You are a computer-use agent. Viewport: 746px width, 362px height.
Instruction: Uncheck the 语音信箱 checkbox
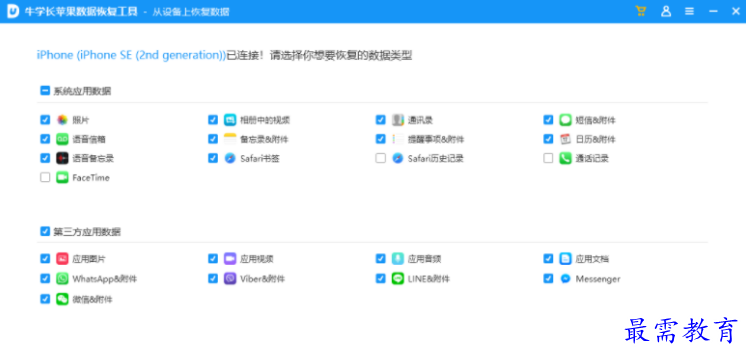click(45, 139)
